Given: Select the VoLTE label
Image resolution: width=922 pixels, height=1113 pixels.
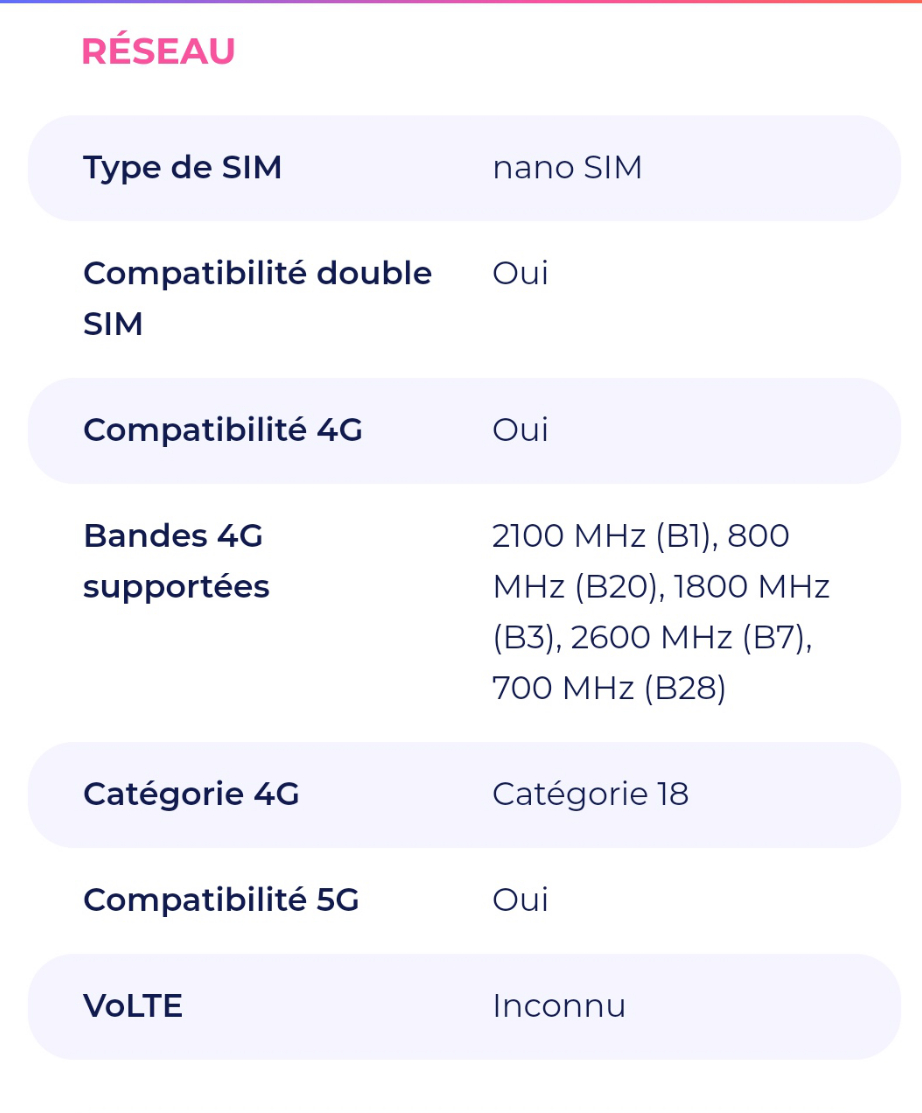Looking at the screenshot, I should (133, 1007).
